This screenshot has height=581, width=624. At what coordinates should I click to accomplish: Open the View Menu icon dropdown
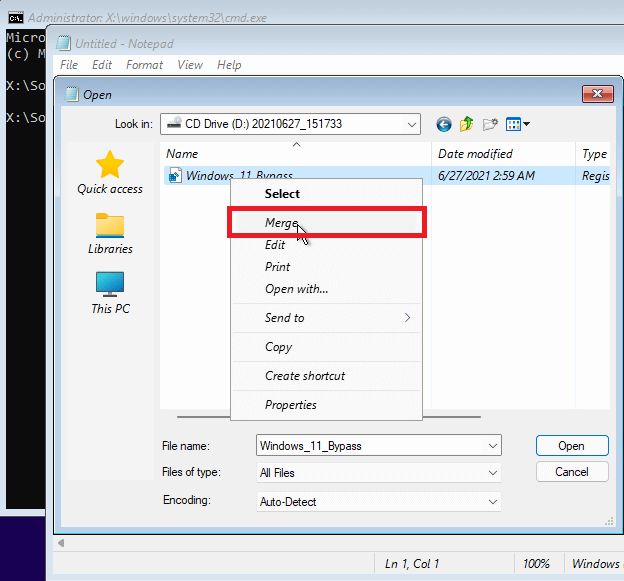pyautogui.click(x=518, y=124)
